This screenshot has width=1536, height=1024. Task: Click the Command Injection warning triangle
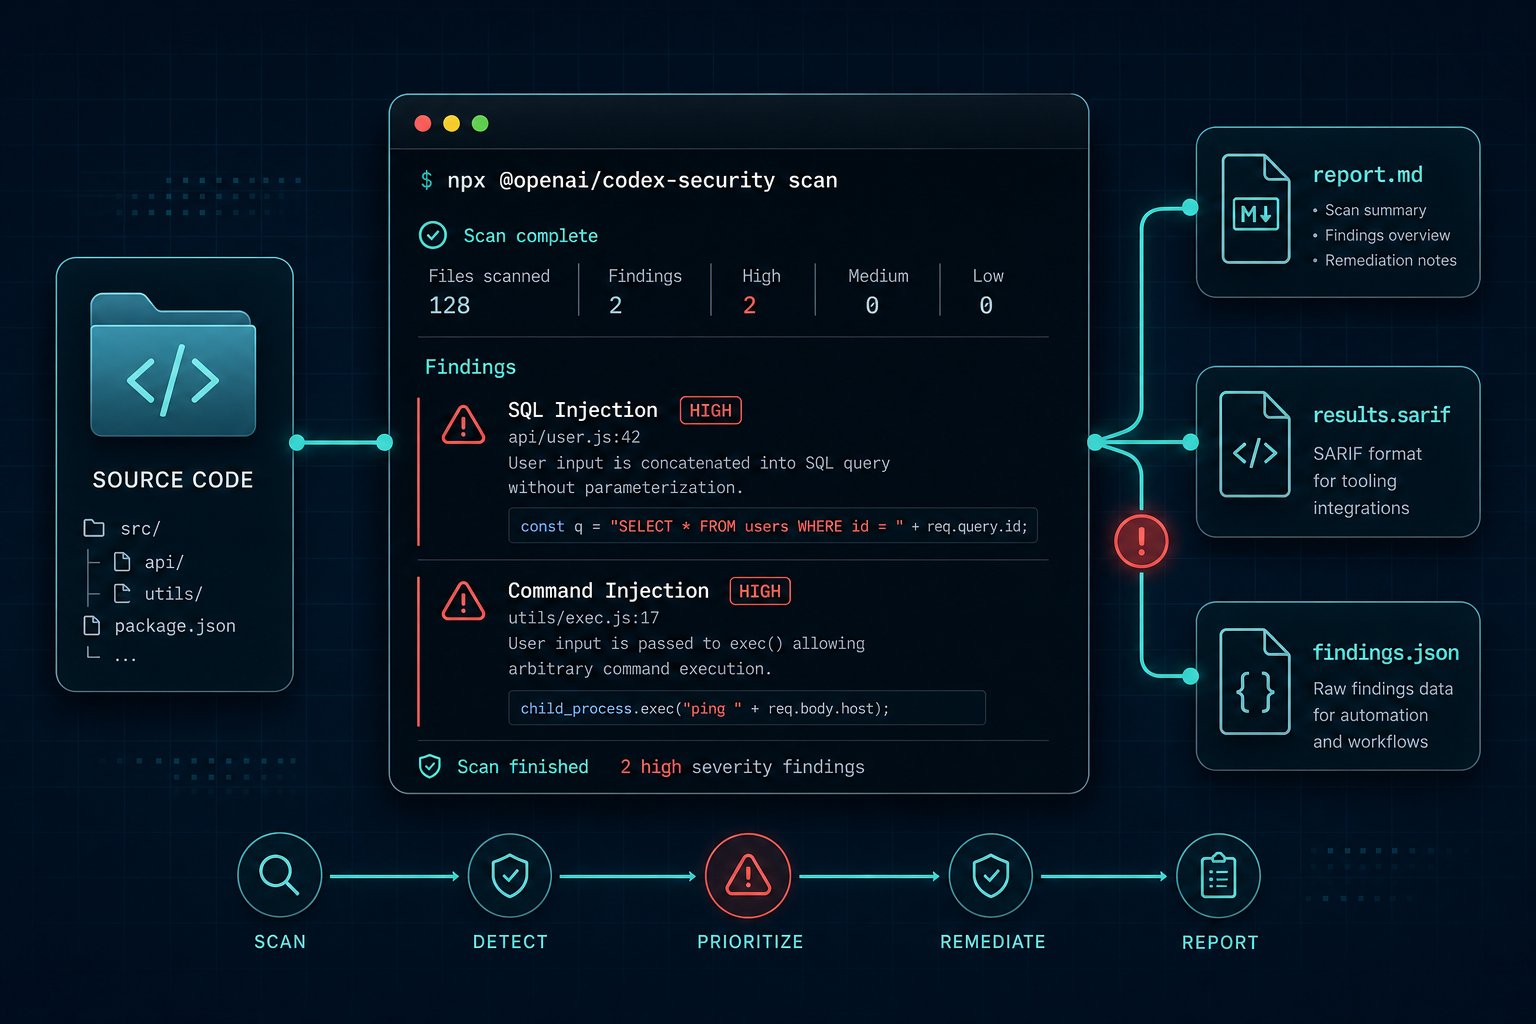tap(463, 601)
